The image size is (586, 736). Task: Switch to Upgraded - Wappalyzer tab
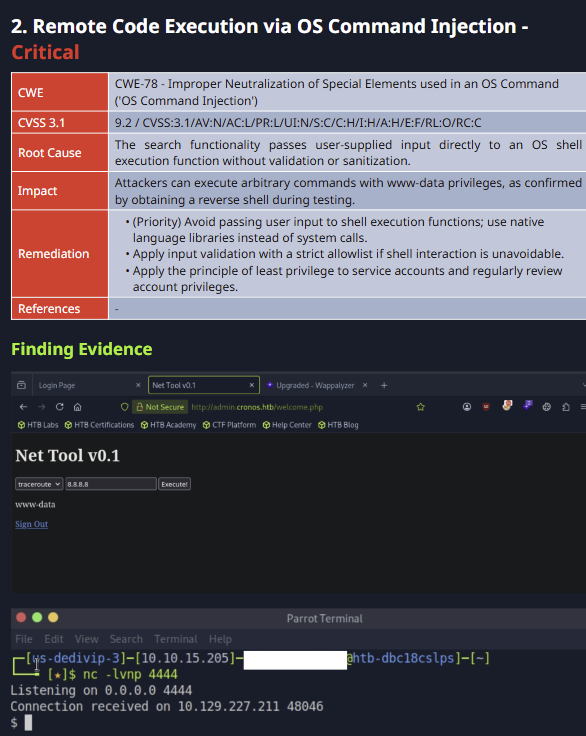(x=316, y=385)
